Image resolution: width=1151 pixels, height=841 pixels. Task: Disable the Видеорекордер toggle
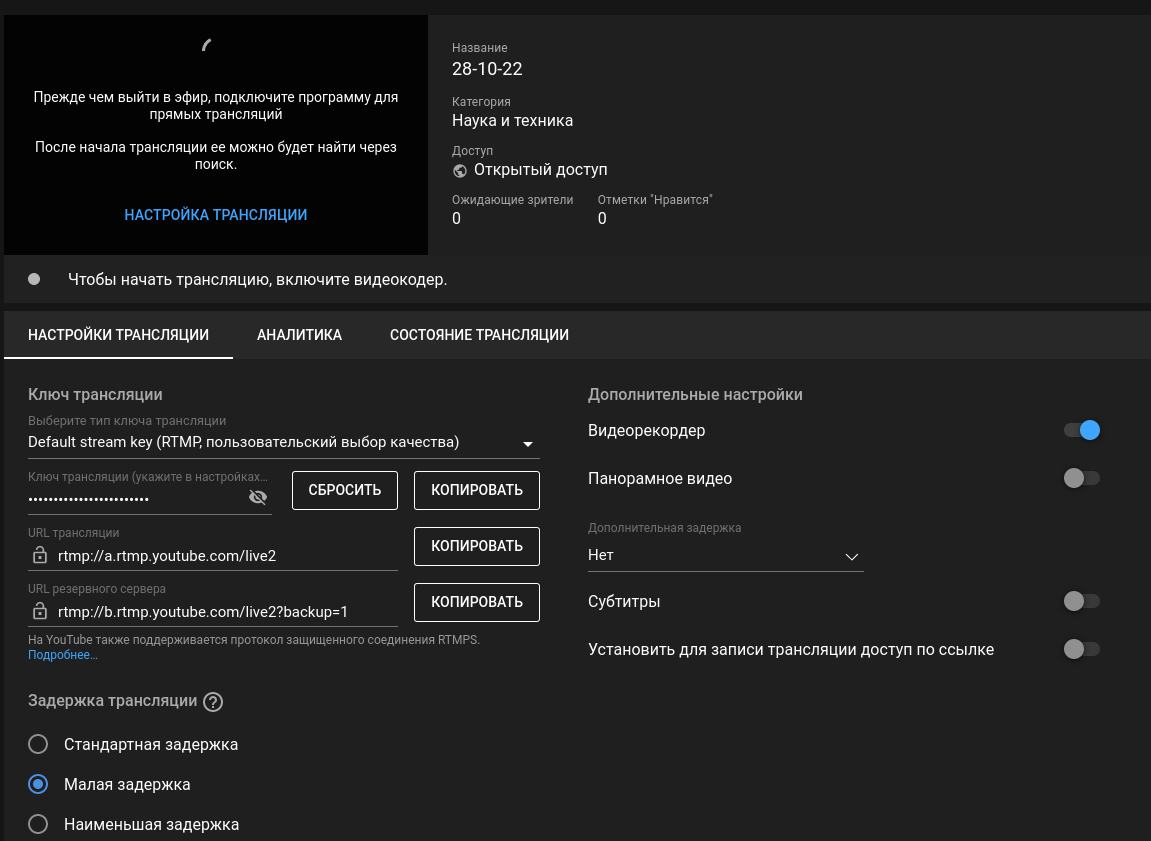click(x=1082, y=429)
